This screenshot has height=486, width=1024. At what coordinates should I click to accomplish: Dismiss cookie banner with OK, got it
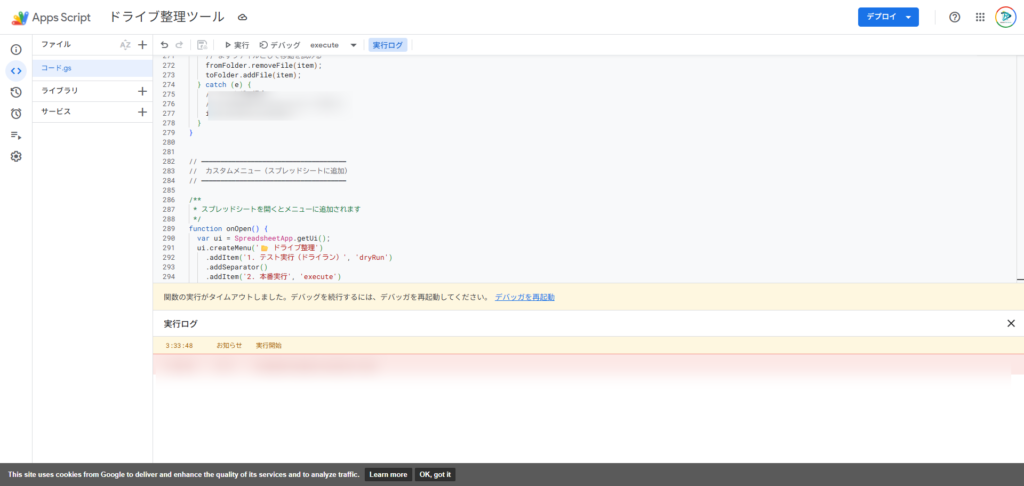435,475
